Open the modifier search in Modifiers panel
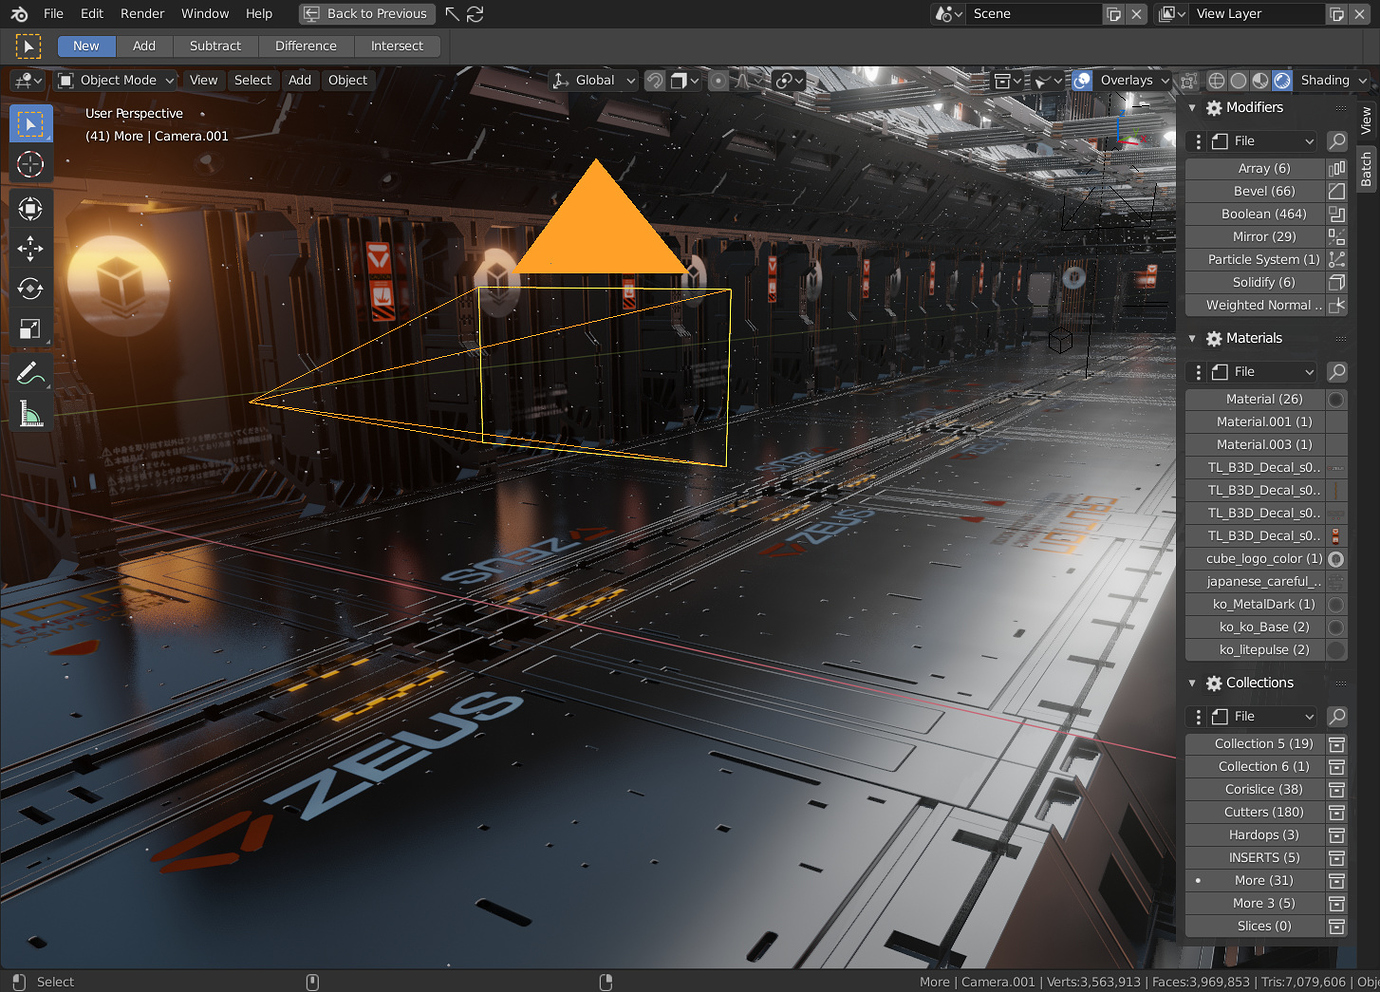Screen dimensions: 1380x992 tap(1337, 141)
